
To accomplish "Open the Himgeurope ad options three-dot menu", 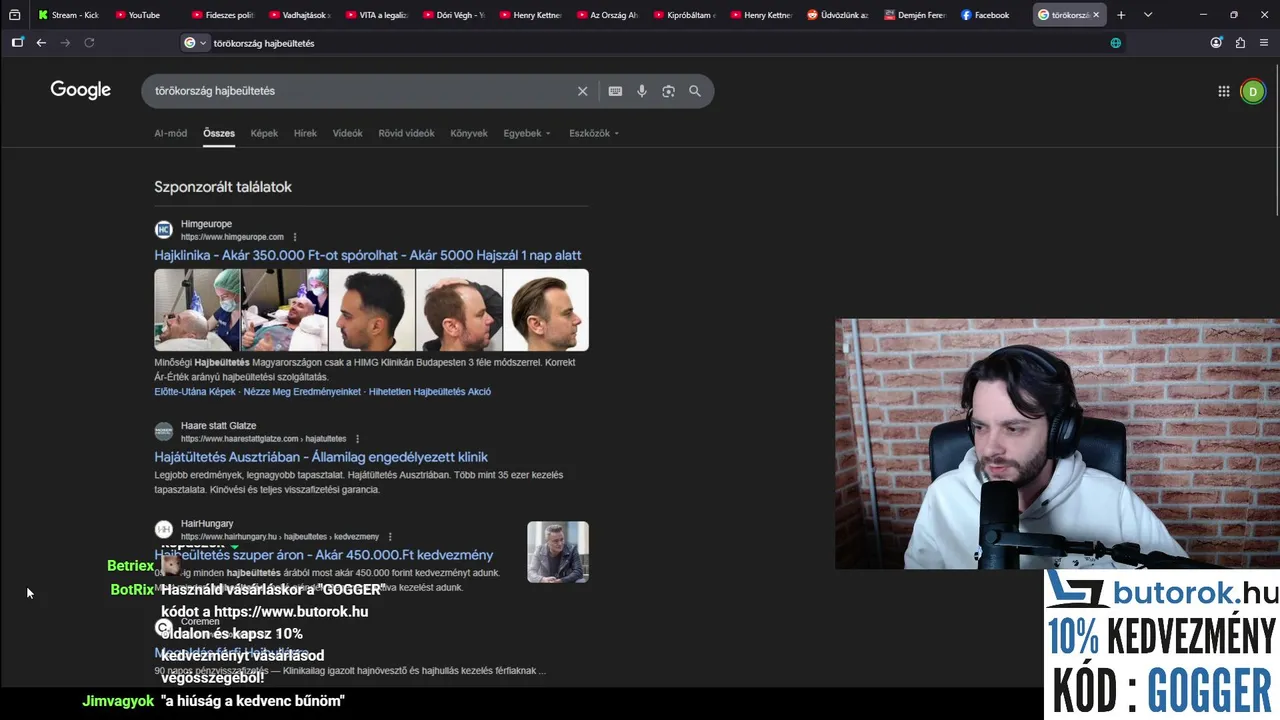I will (295, 237).
